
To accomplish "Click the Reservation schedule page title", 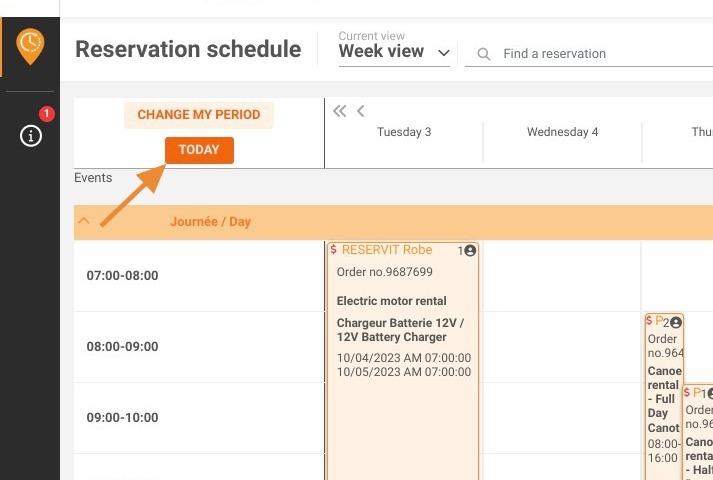I will (x=188, y=49).
